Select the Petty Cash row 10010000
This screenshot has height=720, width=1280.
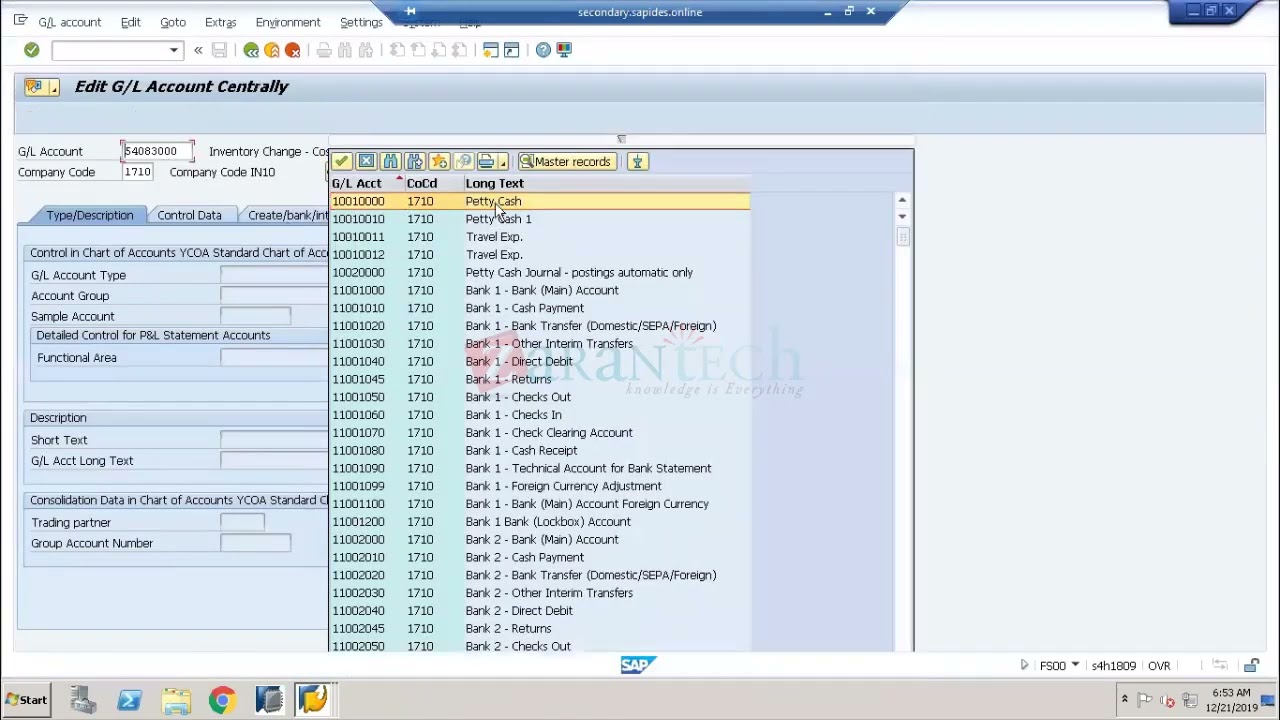click(x=540, y=201)
